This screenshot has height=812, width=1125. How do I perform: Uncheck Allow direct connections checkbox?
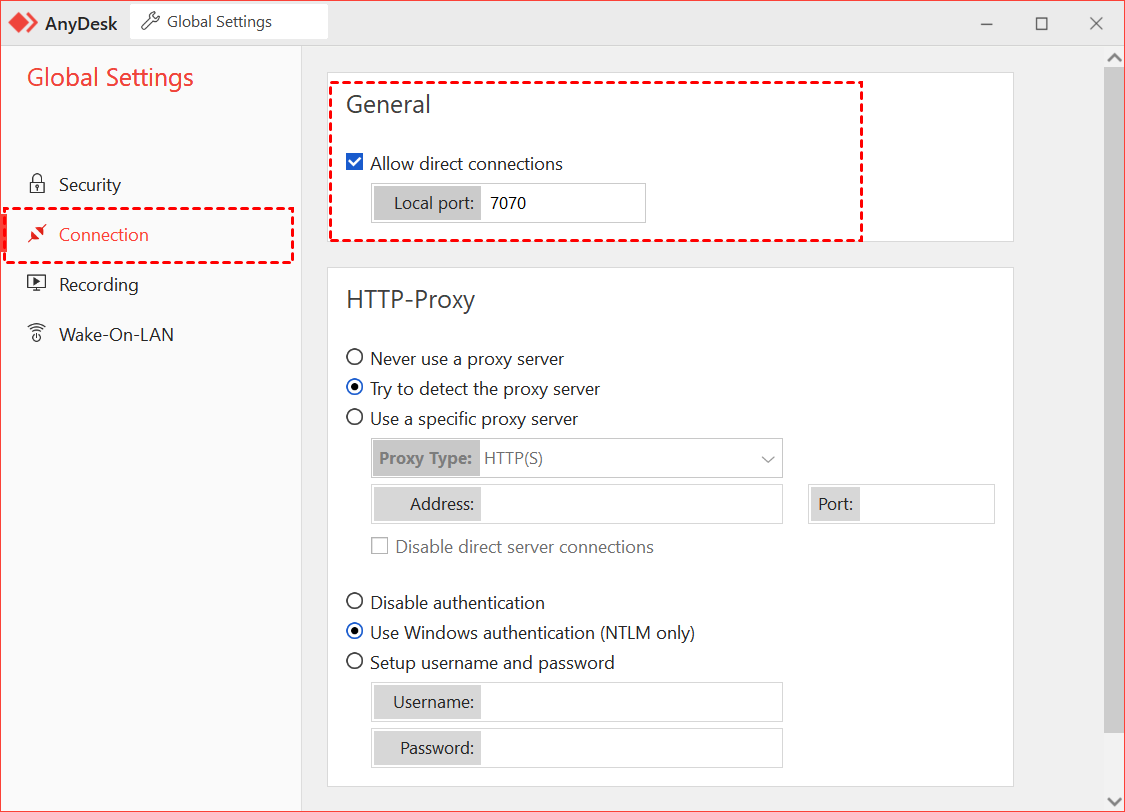[354, 163]
